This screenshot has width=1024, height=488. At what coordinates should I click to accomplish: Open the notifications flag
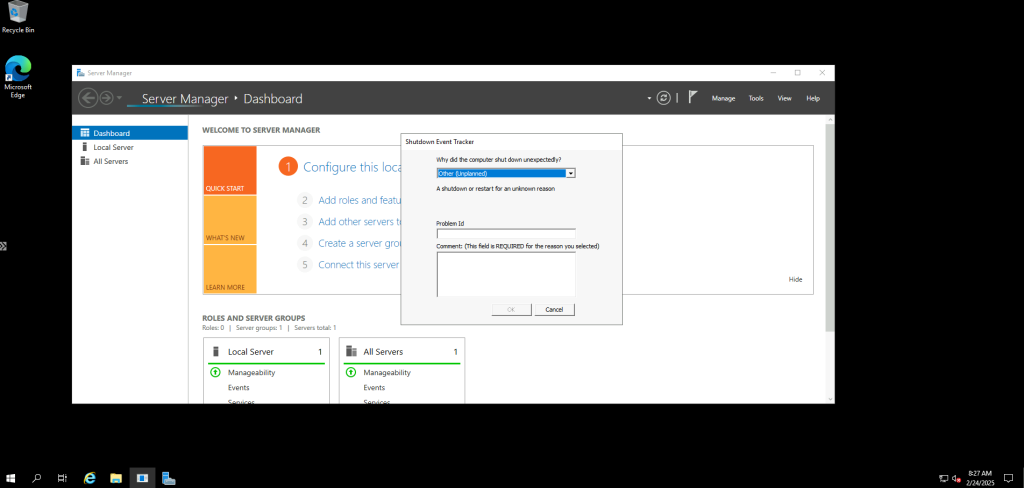coord(693,97)
